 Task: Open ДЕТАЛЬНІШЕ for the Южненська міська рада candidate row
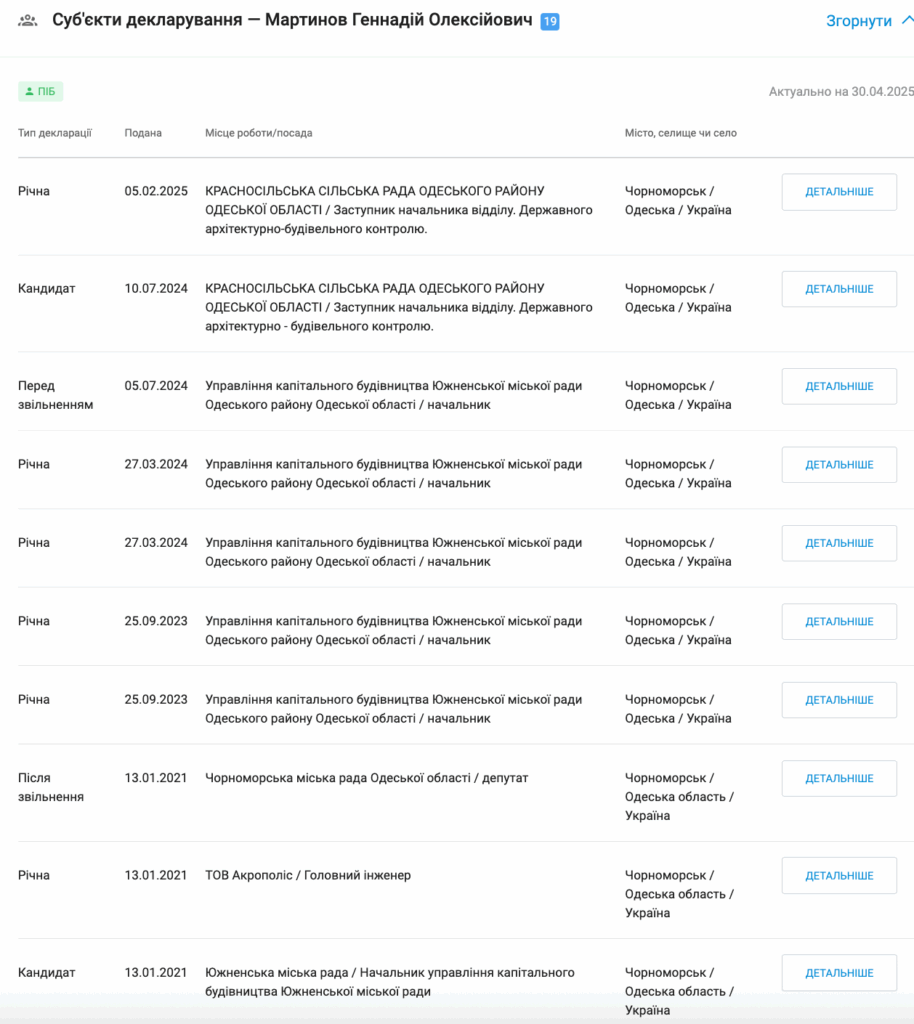839,973
